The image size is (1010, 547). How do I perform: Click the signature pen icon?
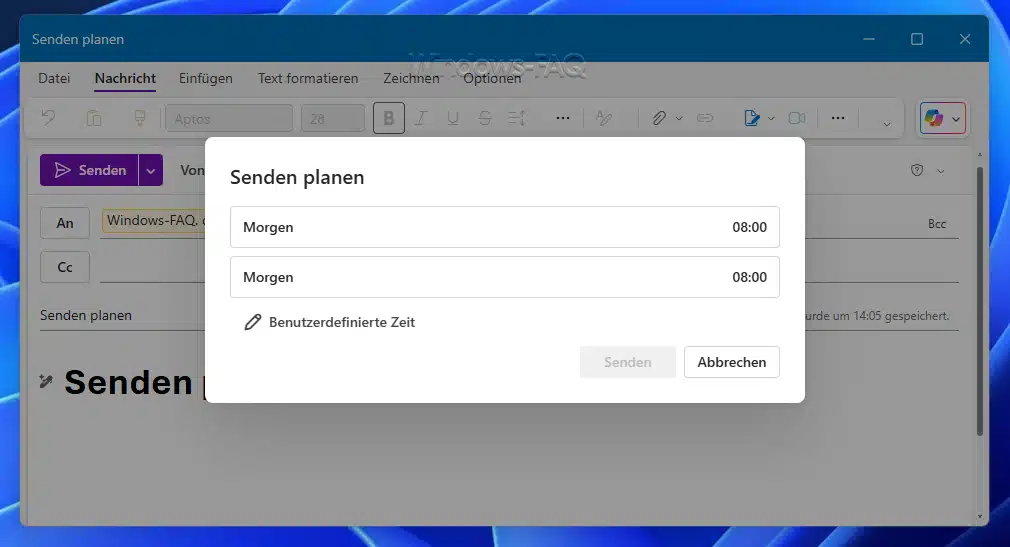[x=751, y=118]
